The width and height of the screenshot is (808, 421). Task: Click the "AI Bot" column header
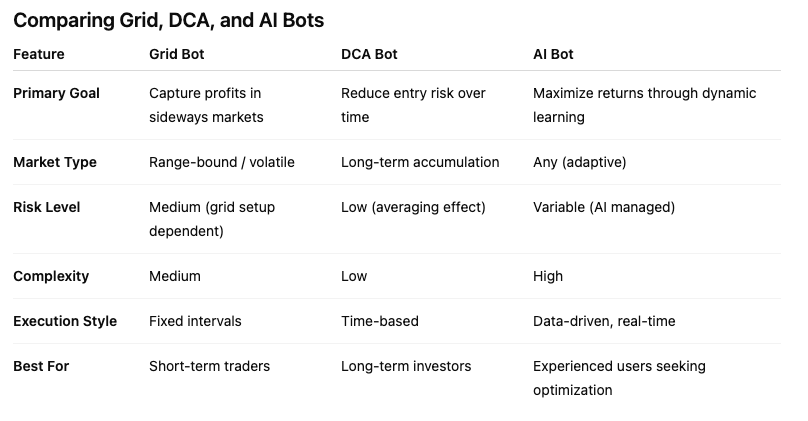tap(553, 54)
